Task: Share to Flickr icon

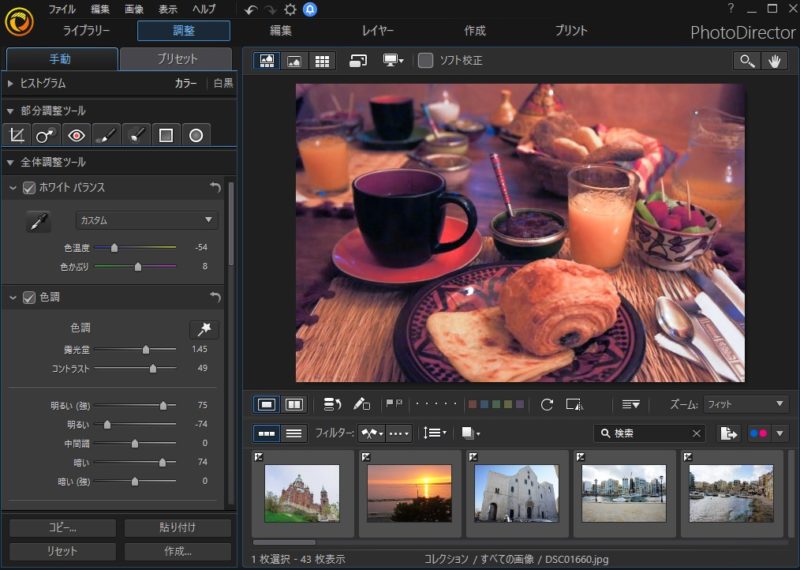Action: (759, 433)
